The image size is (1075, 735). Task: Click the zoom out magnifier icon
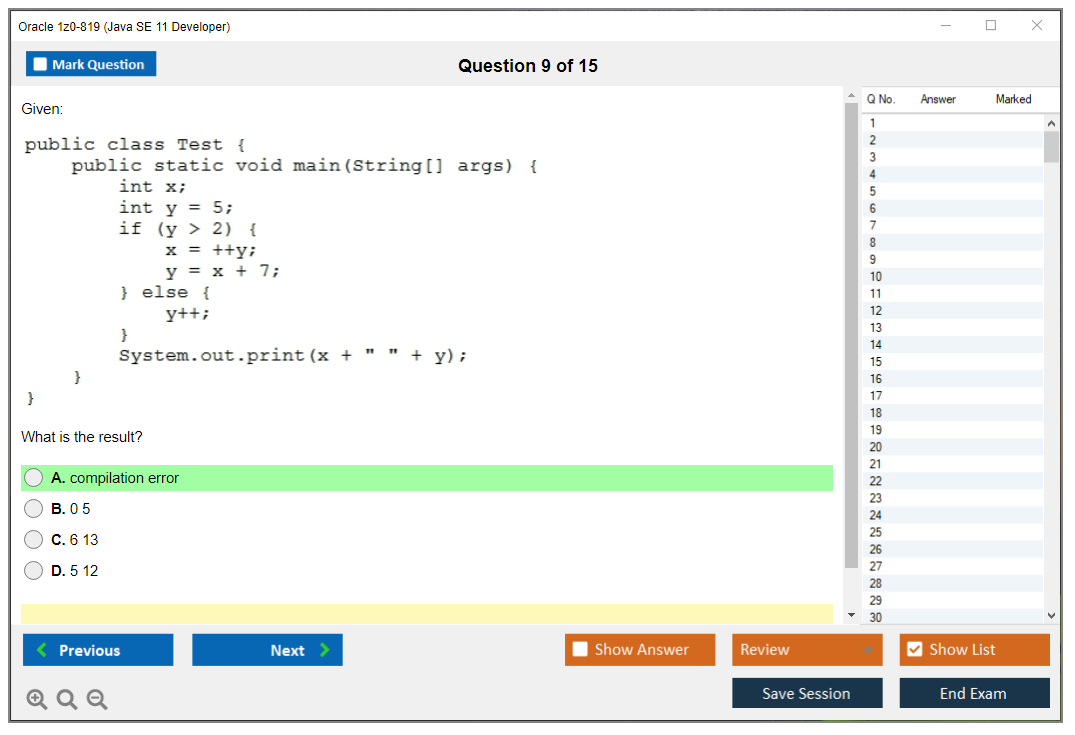coord(97,700)
